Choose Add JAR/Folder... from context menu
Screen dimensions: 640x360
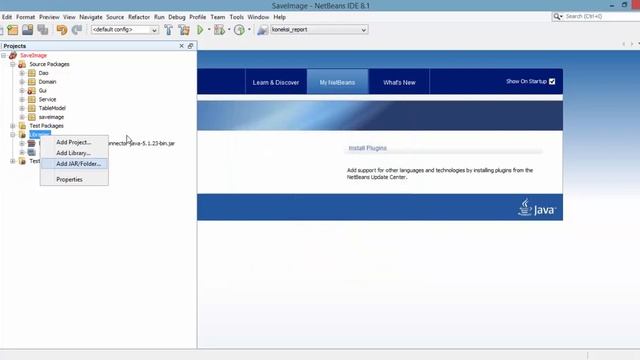(x=74, y=164)
